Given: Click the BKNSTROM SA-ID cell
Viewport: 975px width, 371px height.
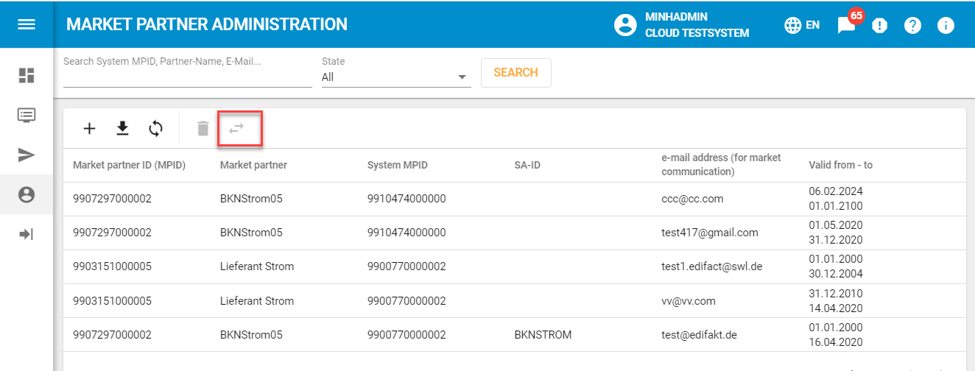Looking at the screenshot, I should pyautogui.click(x=543, y=335).
